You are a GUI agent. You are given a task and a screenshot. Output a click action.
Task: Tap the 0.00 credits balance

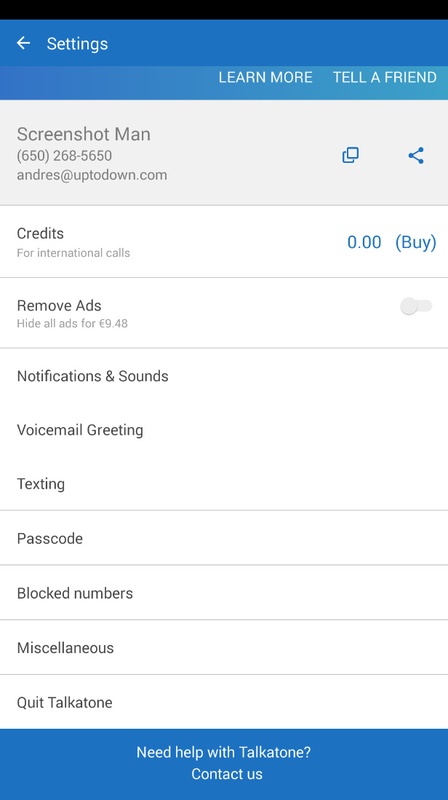pyautogui.click(x=364, y=242)
